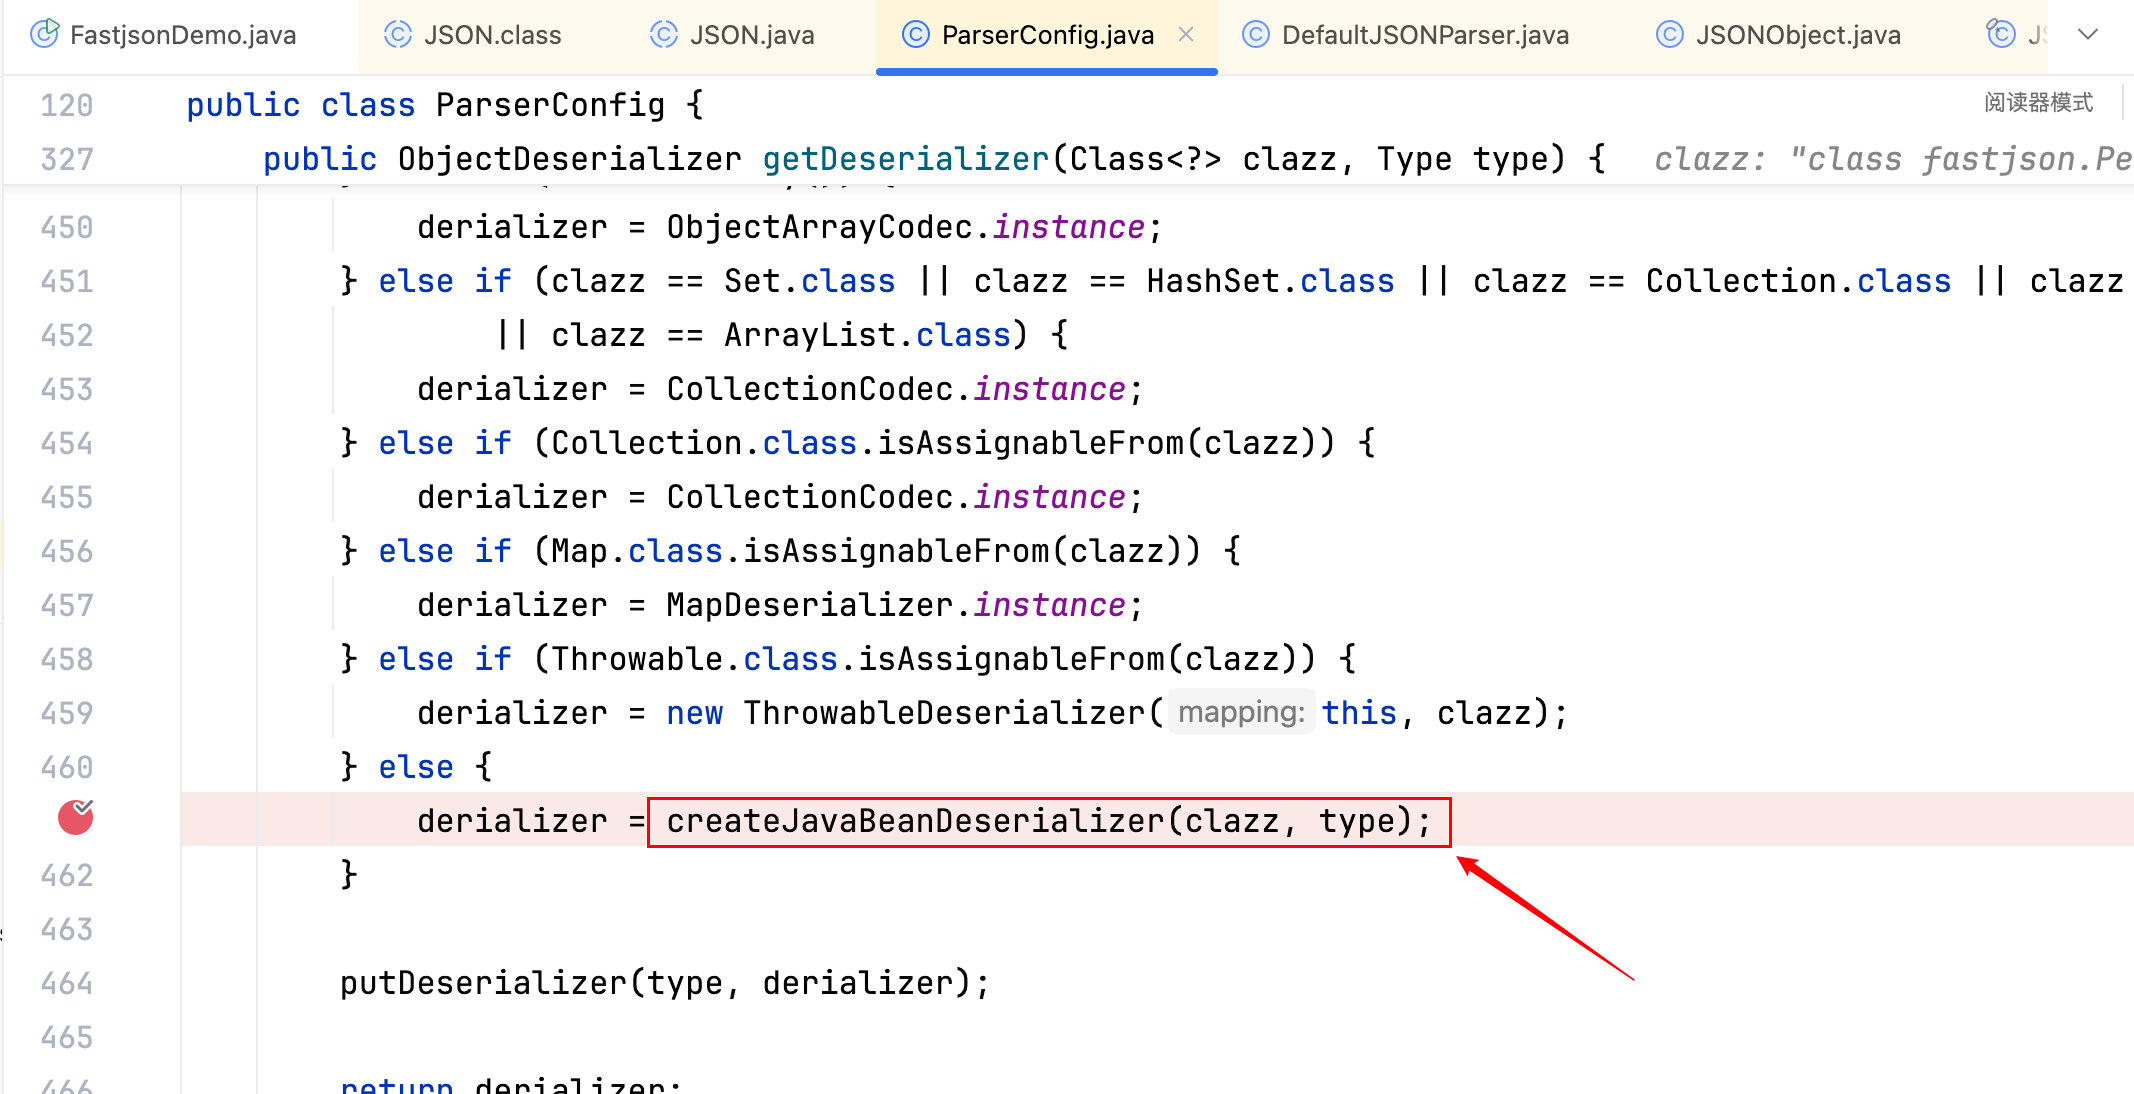The width and height of the screenshot is (2134, 1094).
Task: Switch to the JSON.java tab
Action: [x=751, y=35]
